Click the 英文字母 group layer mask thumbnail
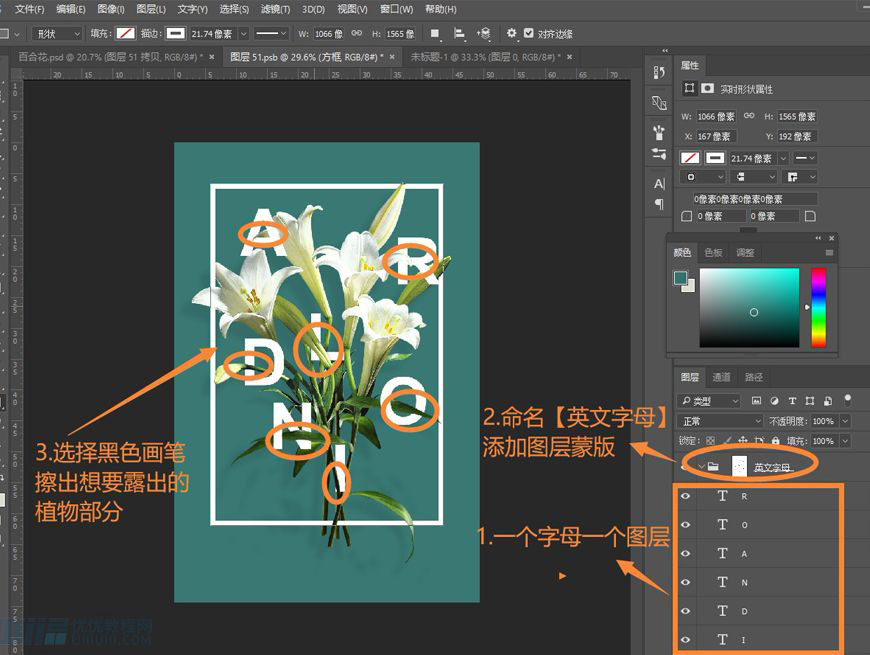This screenshot has width=870, height=655. [740, 466]
